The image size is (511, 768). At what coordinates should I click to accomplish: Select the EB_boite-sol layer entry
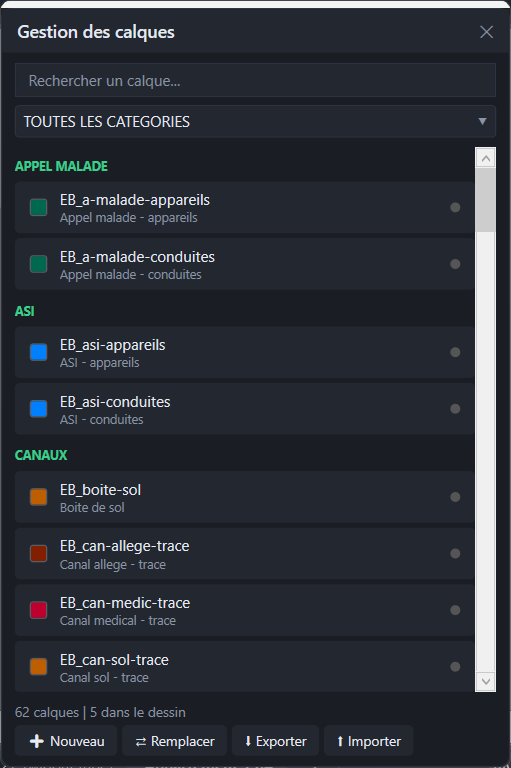(244, 497)
